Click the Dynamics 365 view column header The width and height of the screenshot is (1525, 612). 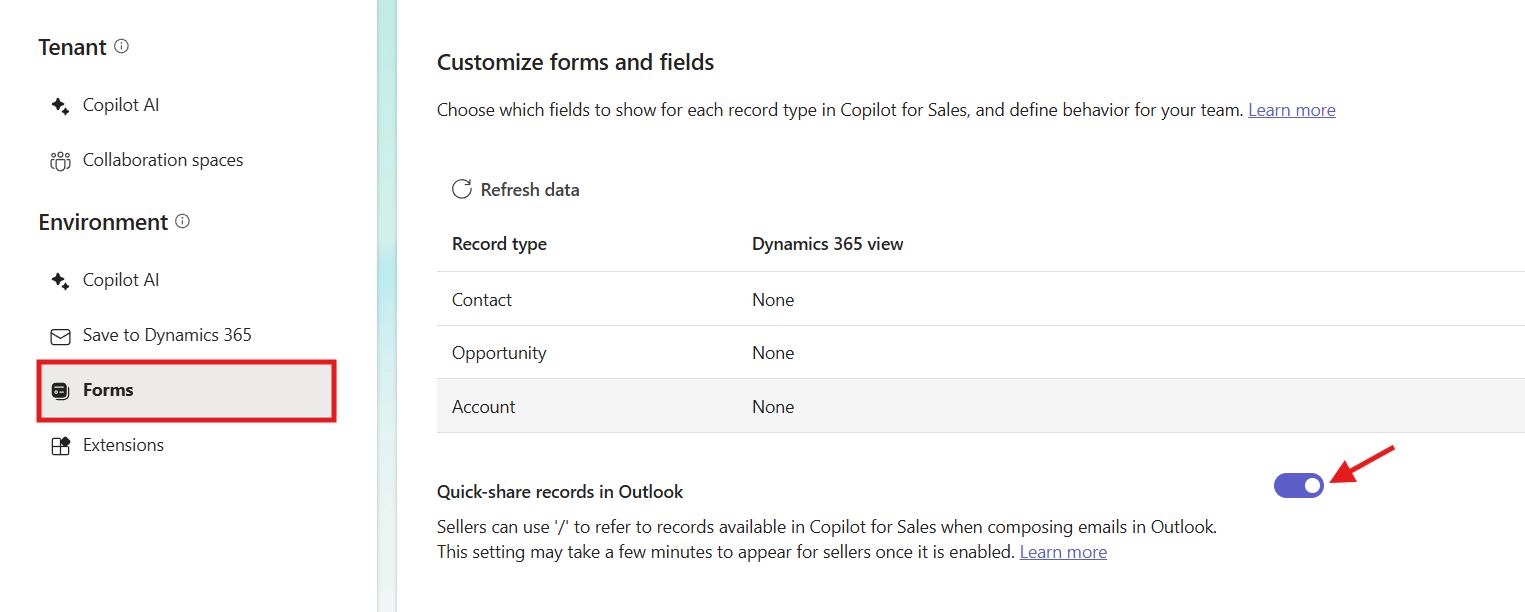[x=827, y=244]
